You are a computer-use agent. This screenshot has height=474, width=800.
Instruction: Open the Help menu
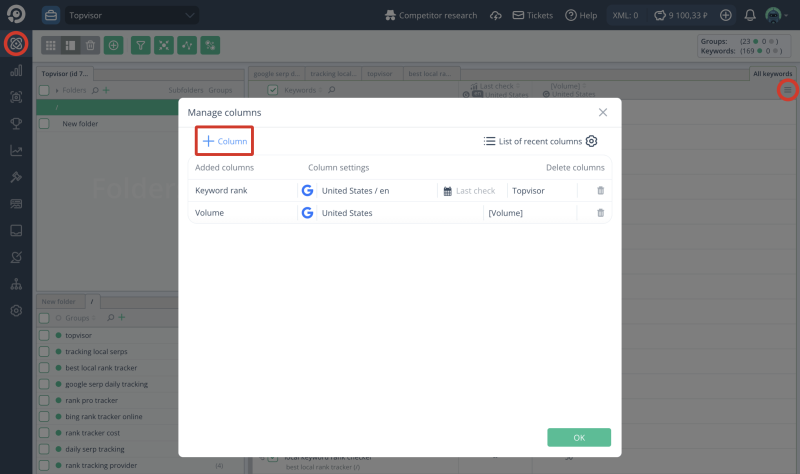(x=581, y=15)
